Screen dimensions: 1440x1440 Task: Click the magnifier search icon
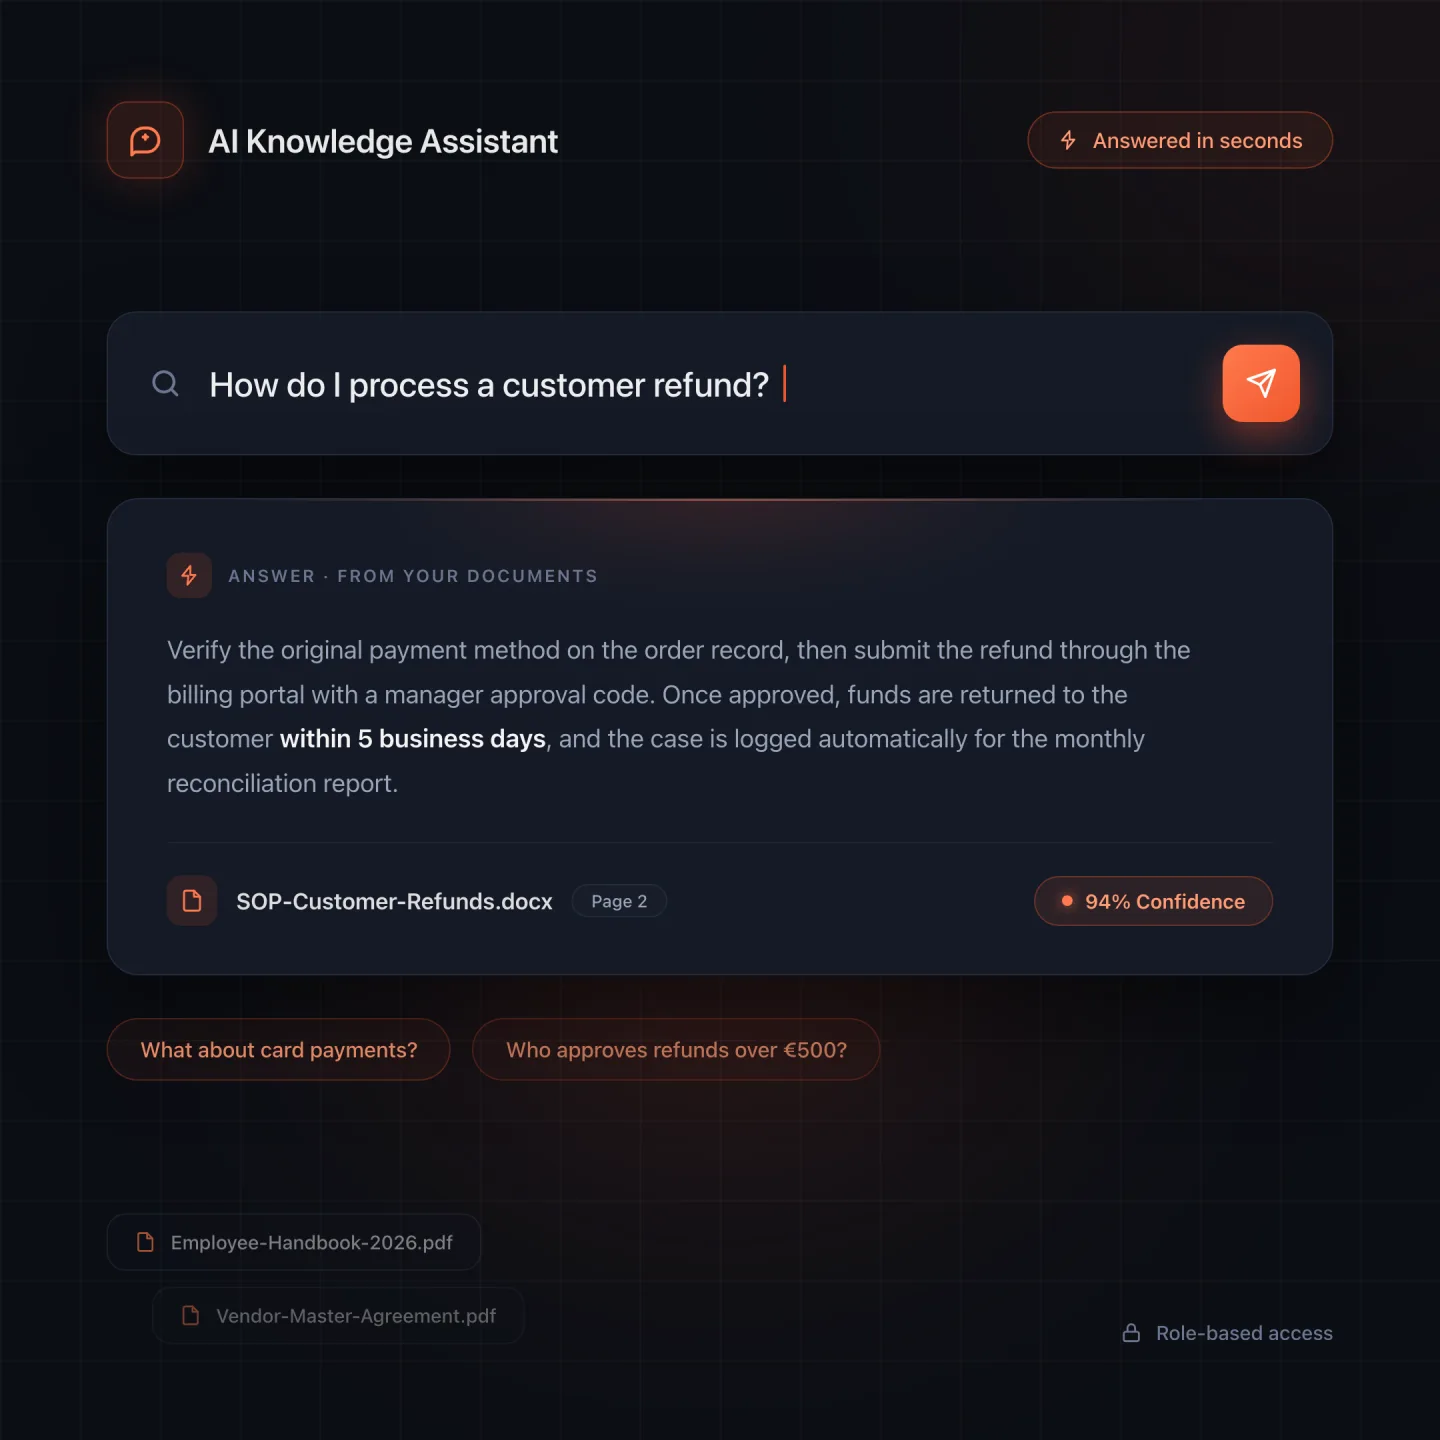coord(165,384)
